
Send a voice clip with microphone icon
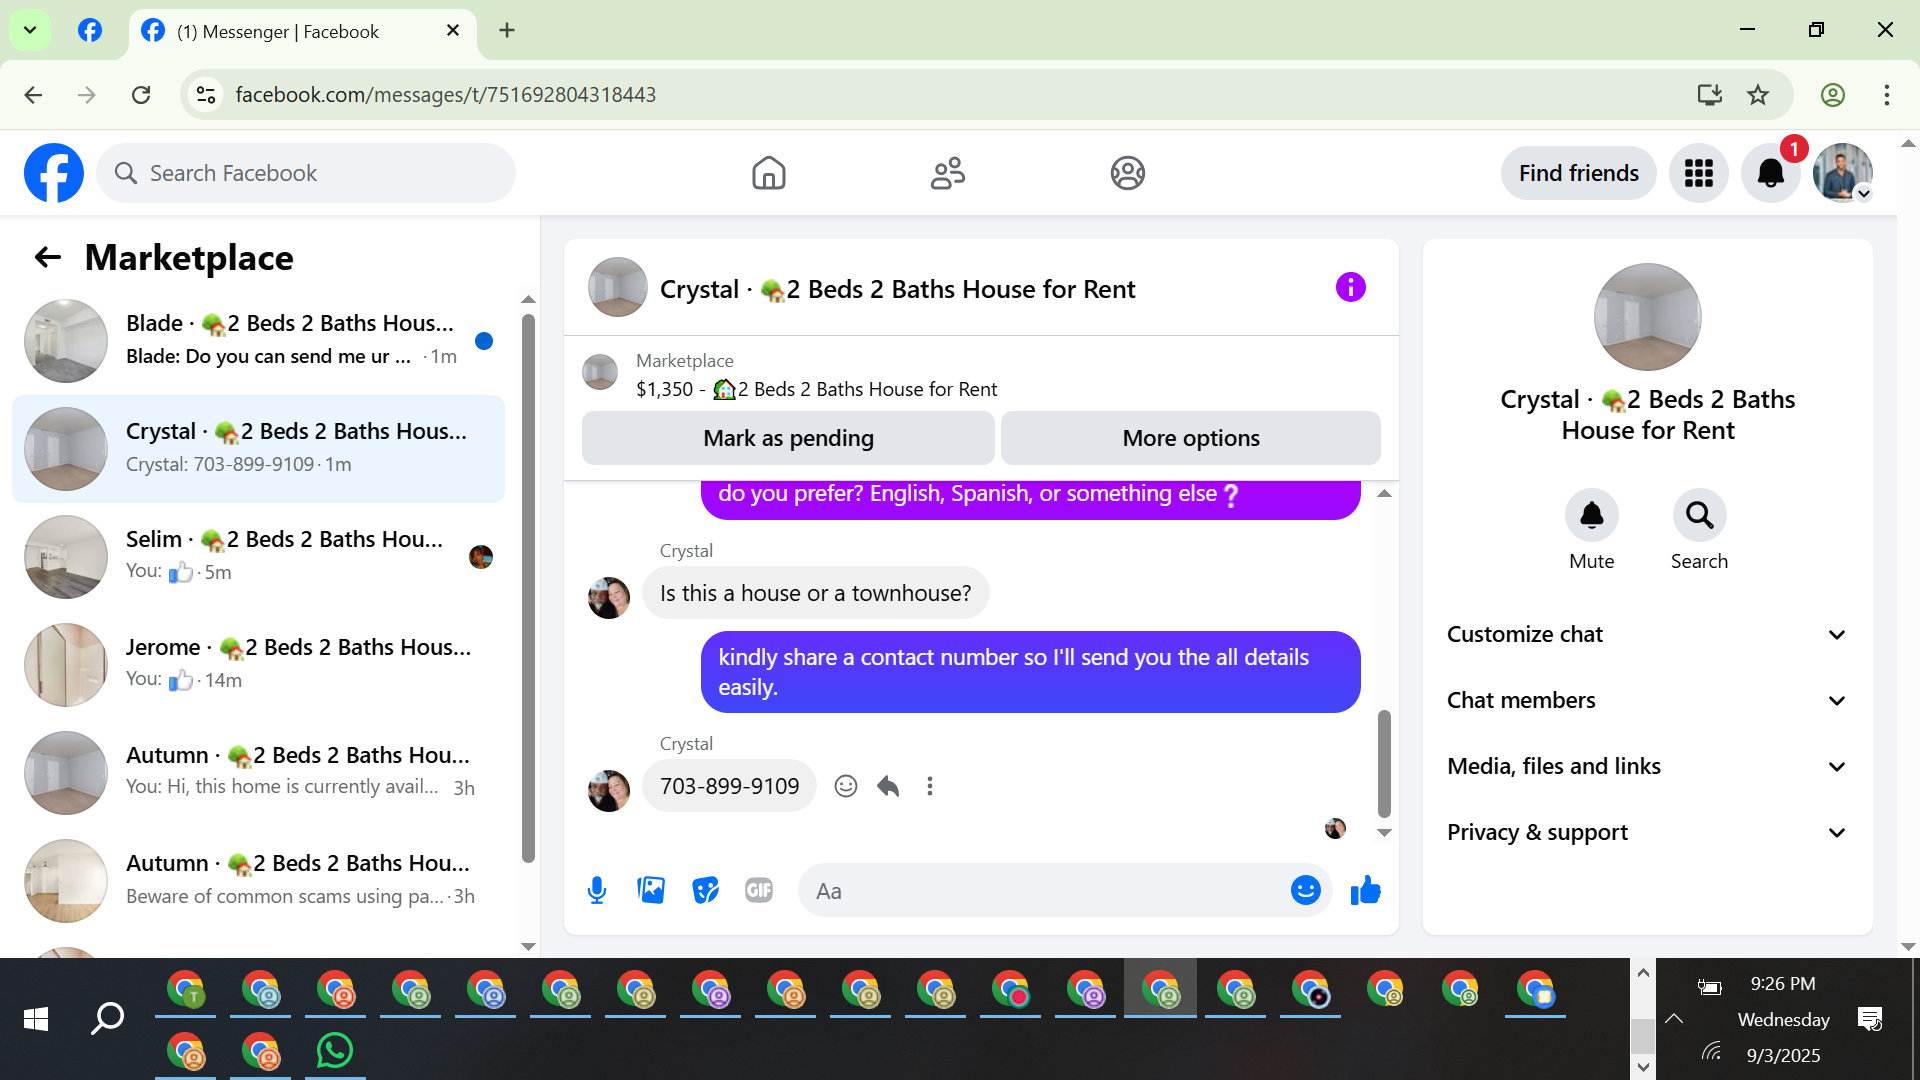(x=597, y=890)
